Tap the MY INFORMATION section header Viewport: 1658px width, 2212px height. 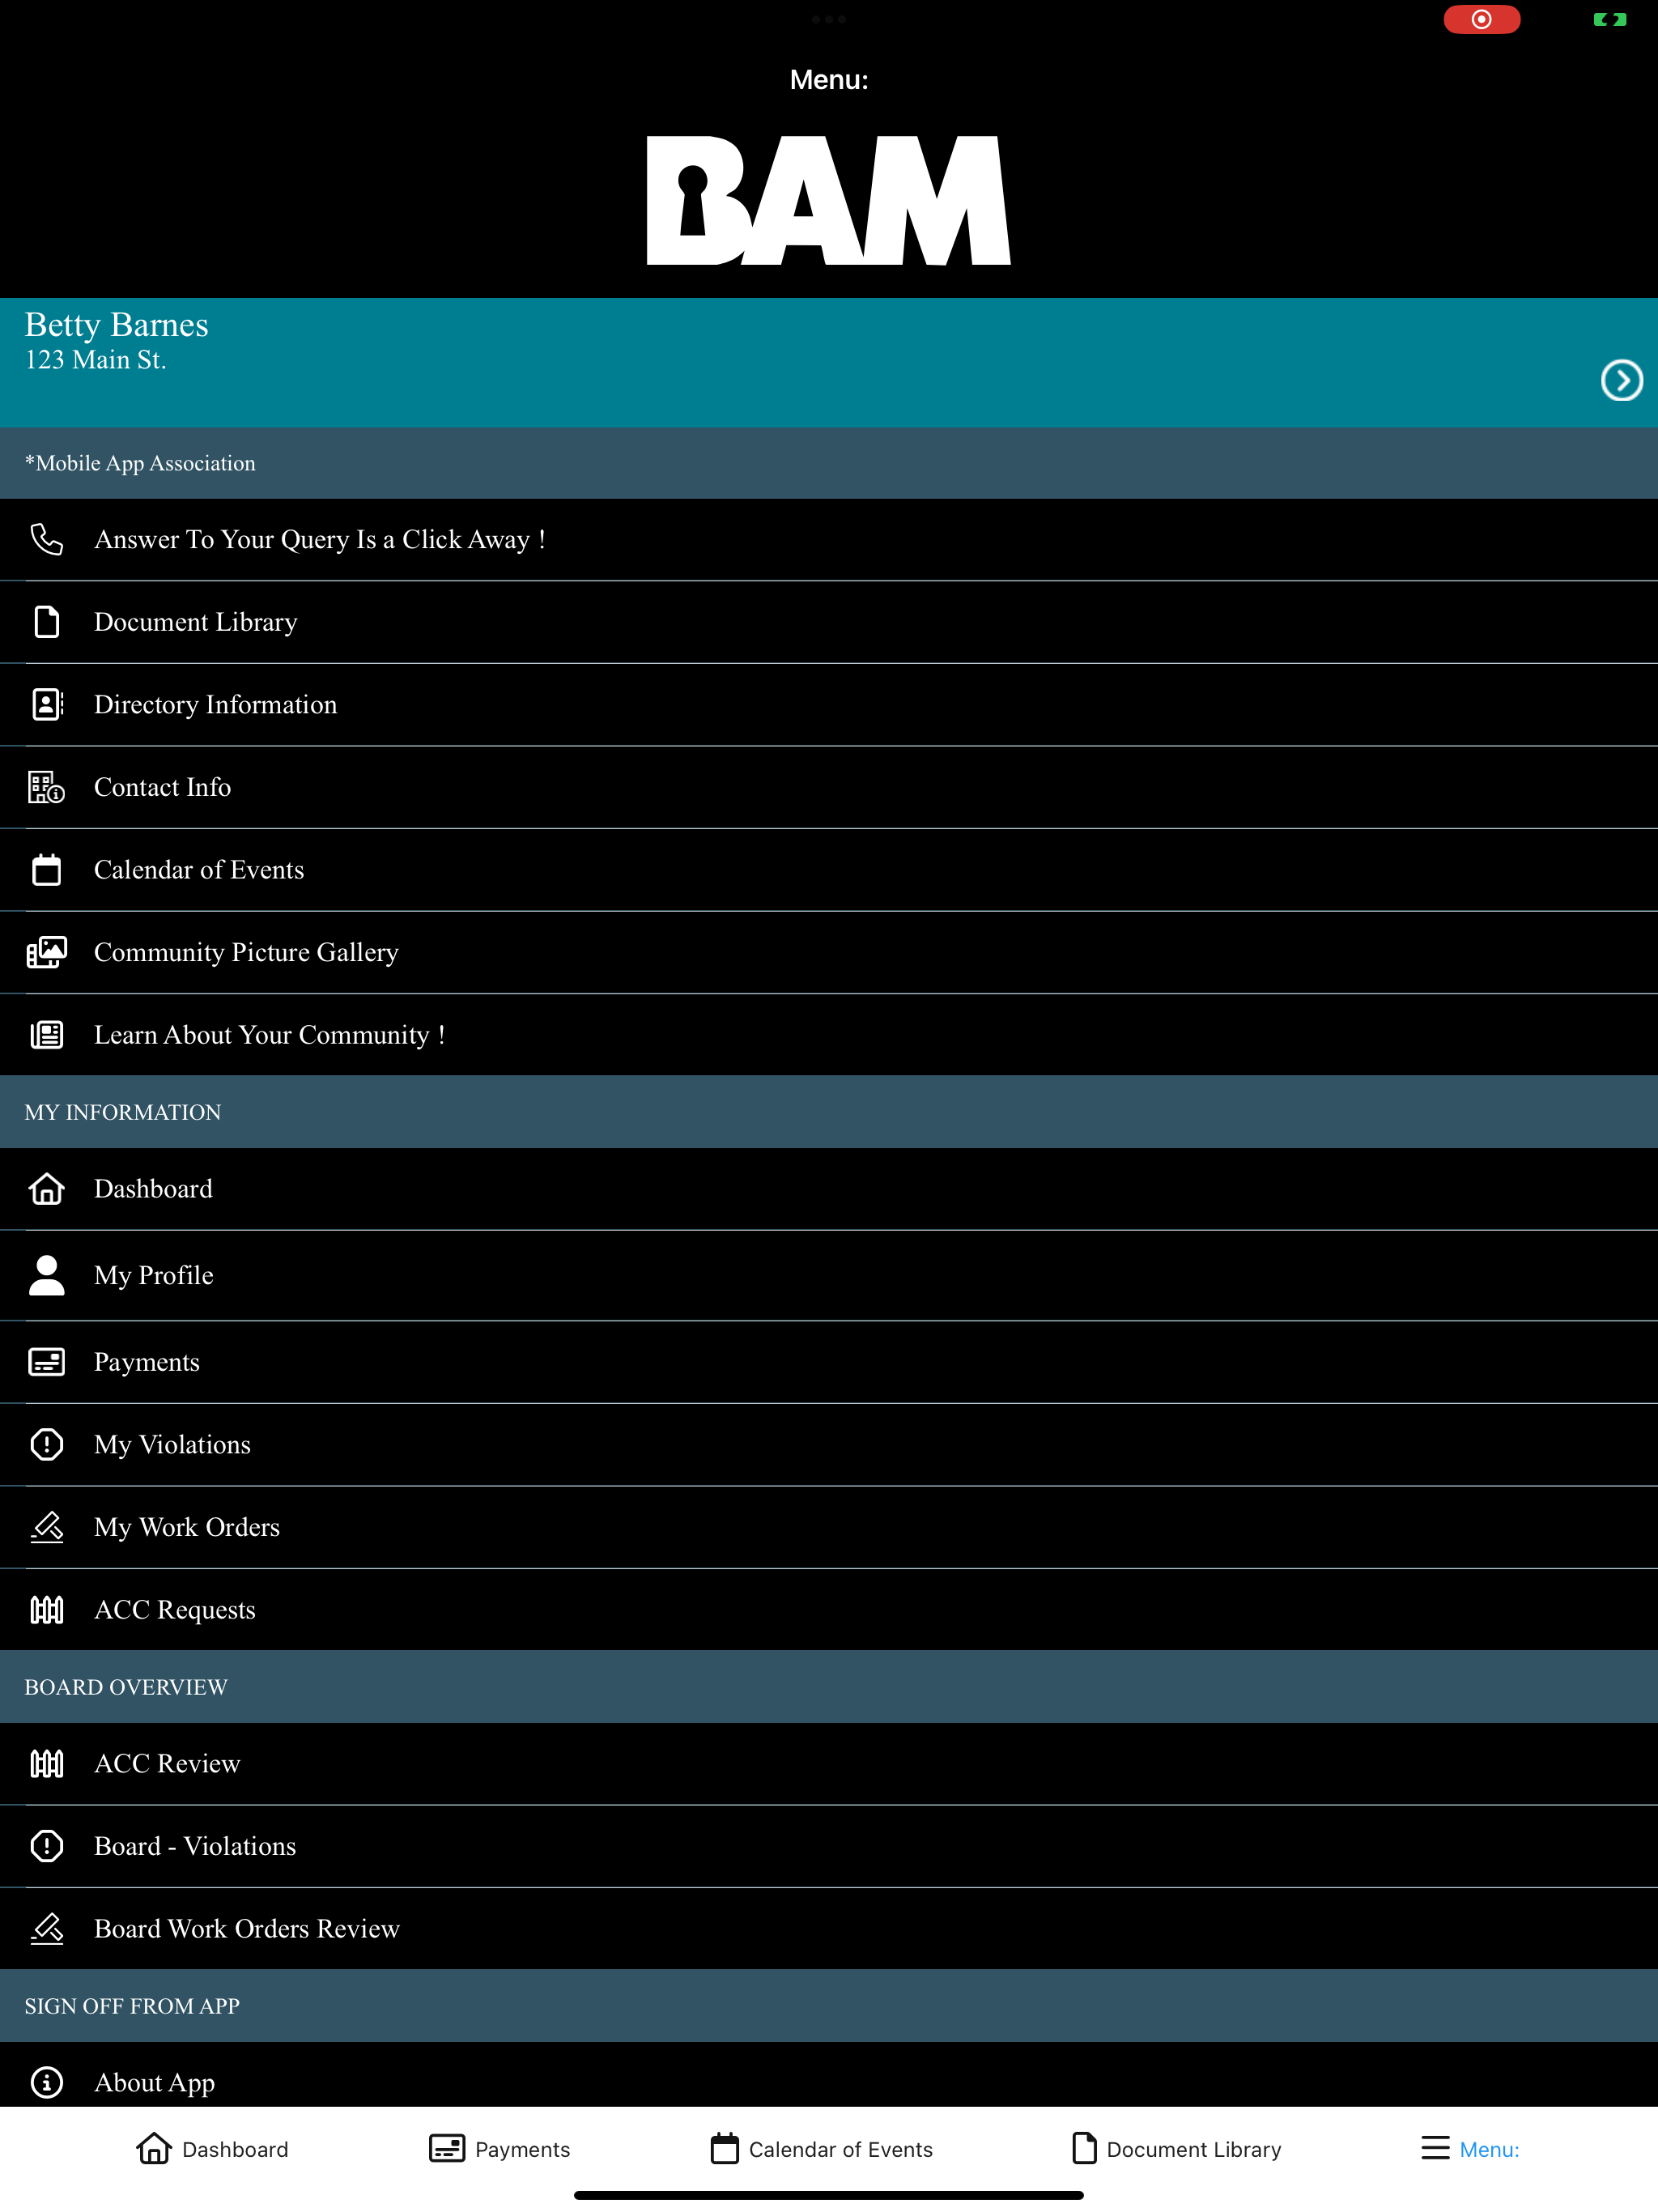point(829,1112)
